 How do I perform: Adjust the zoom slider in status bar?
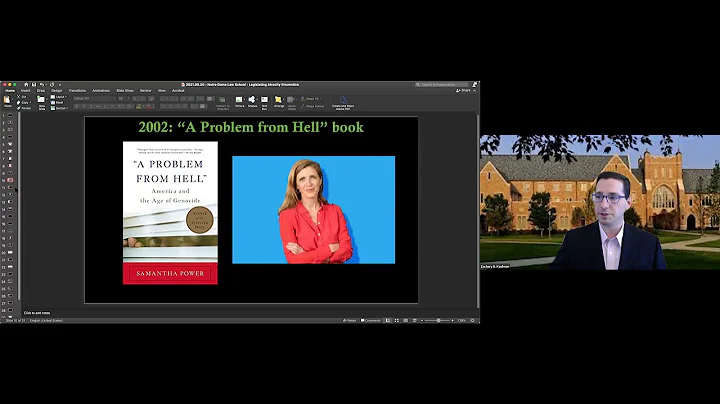pos(438,320)
